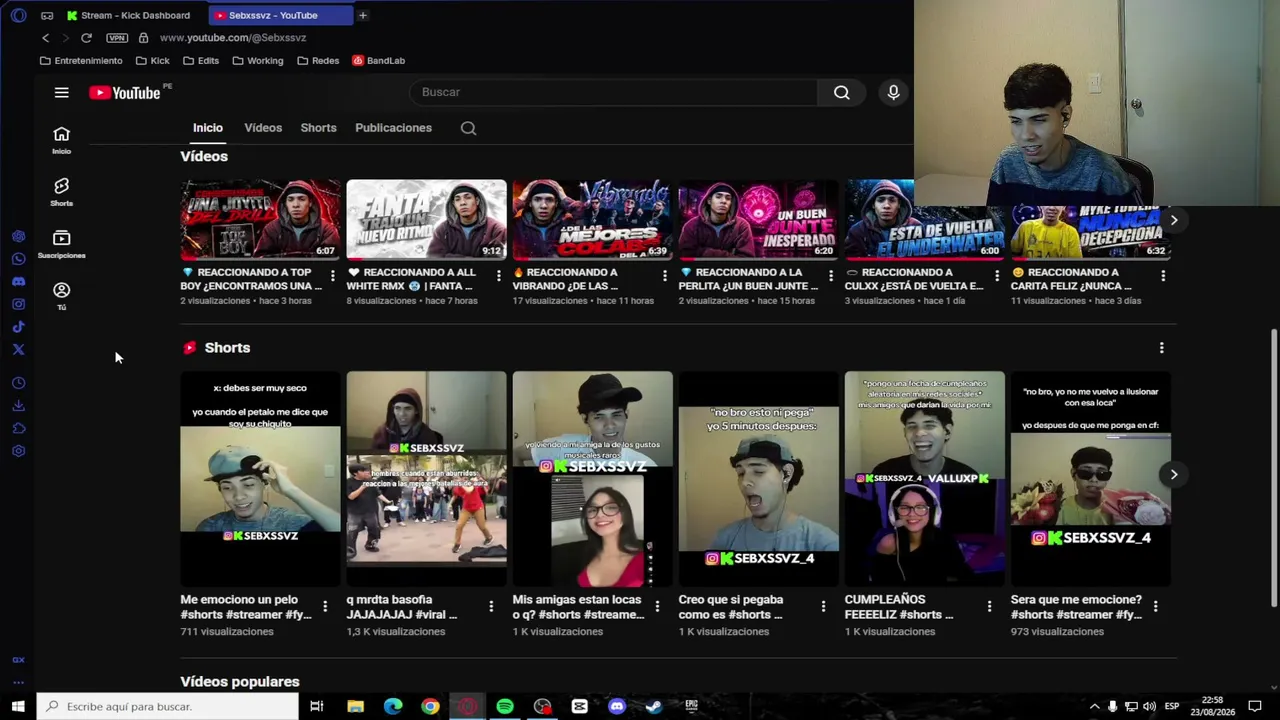Open GX Corner gamepad icon
The image size is (1280, 720).
click(47, 15)
